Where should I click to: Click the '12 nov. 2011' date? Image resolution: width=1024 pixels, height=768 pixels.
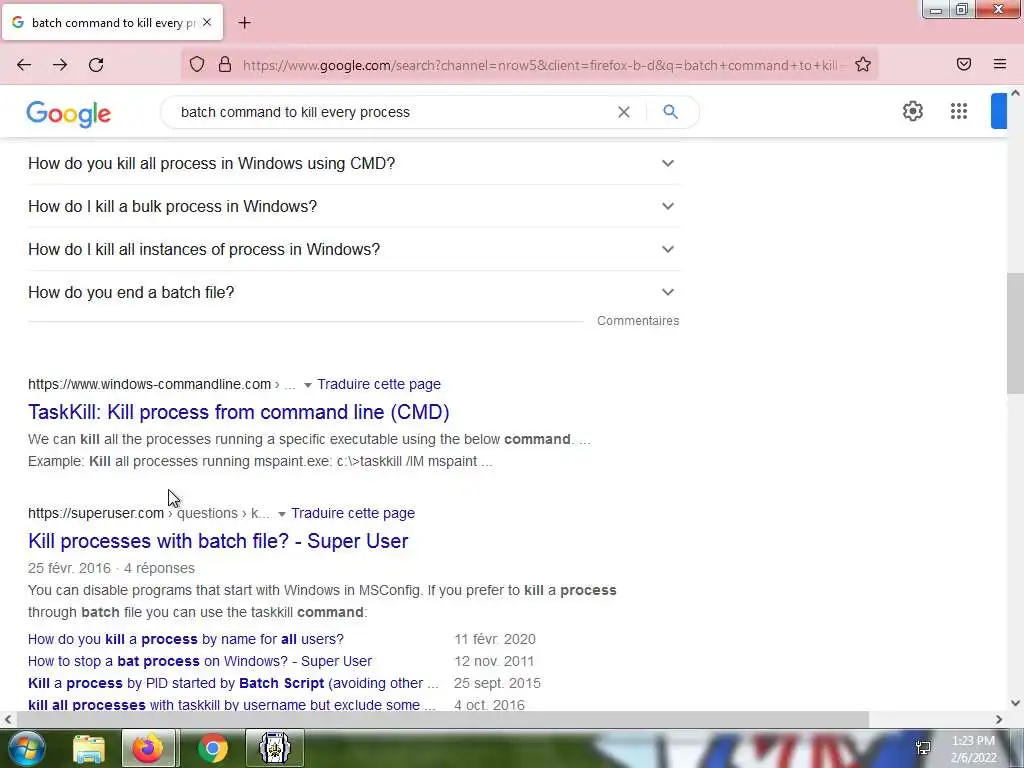click(x=494, y=661)
